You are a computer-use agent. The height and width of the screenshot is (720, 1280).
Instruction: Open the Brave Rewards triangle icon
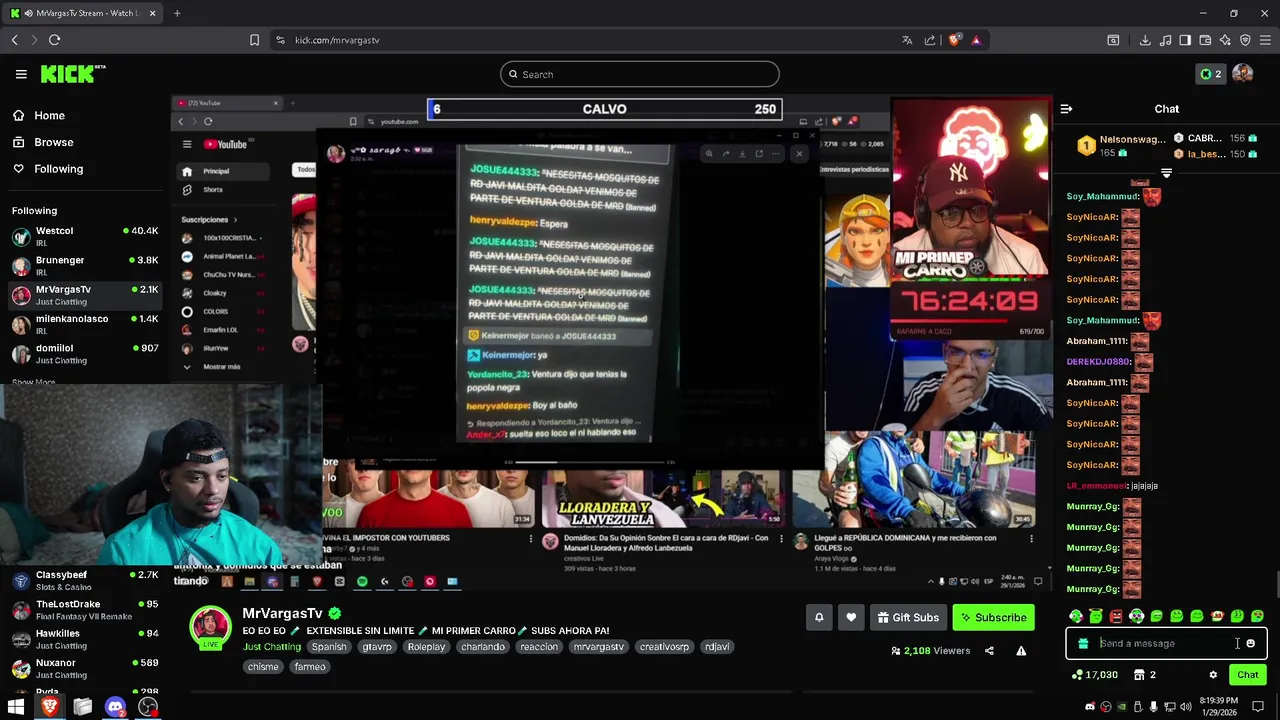[x=976, y=40]
